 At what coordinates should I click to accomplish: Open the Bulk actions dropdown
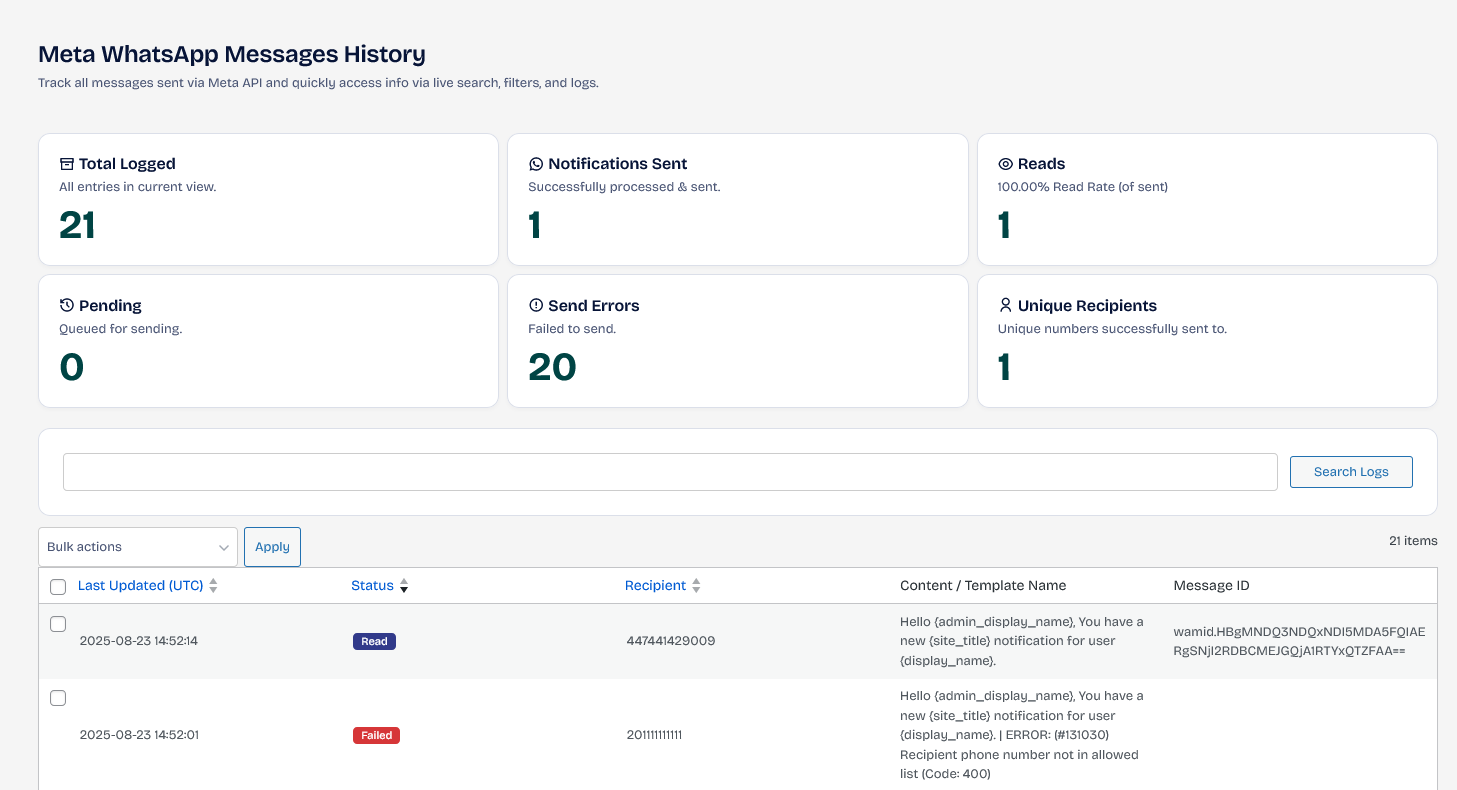pos(138,547)
